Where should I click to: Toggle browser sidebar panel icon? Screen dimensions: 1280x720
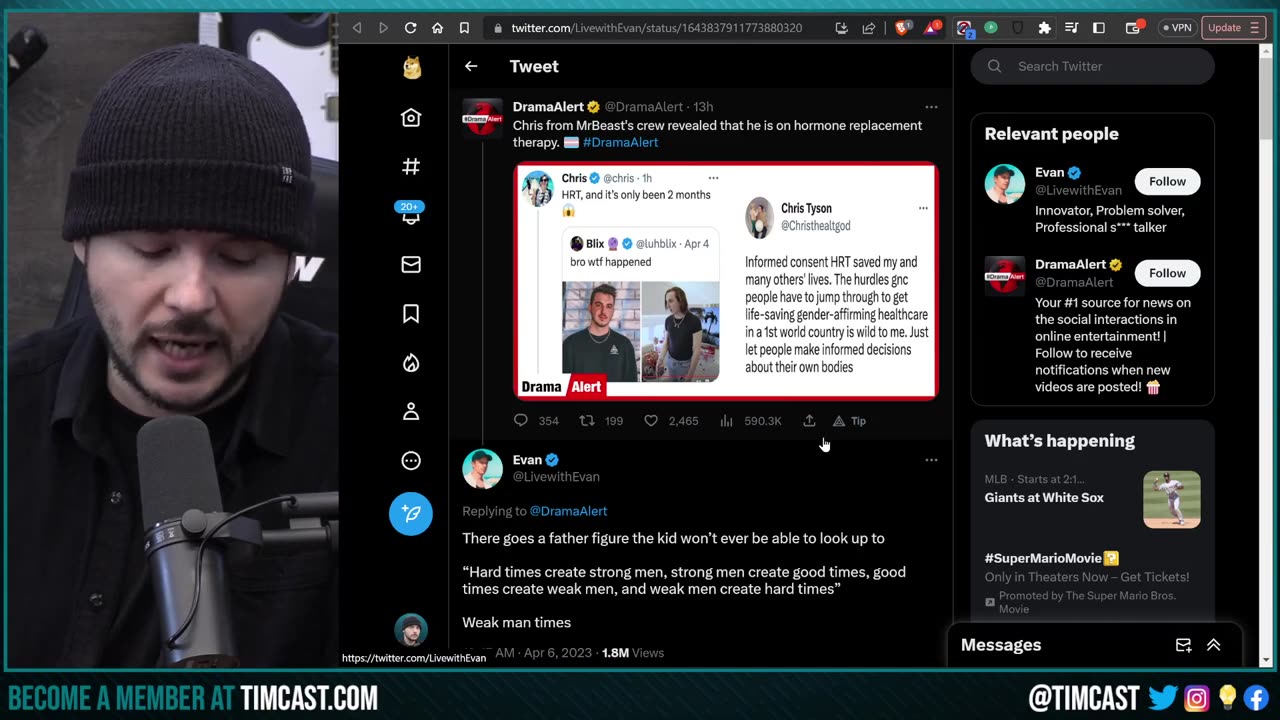(x=1099, y=28)
